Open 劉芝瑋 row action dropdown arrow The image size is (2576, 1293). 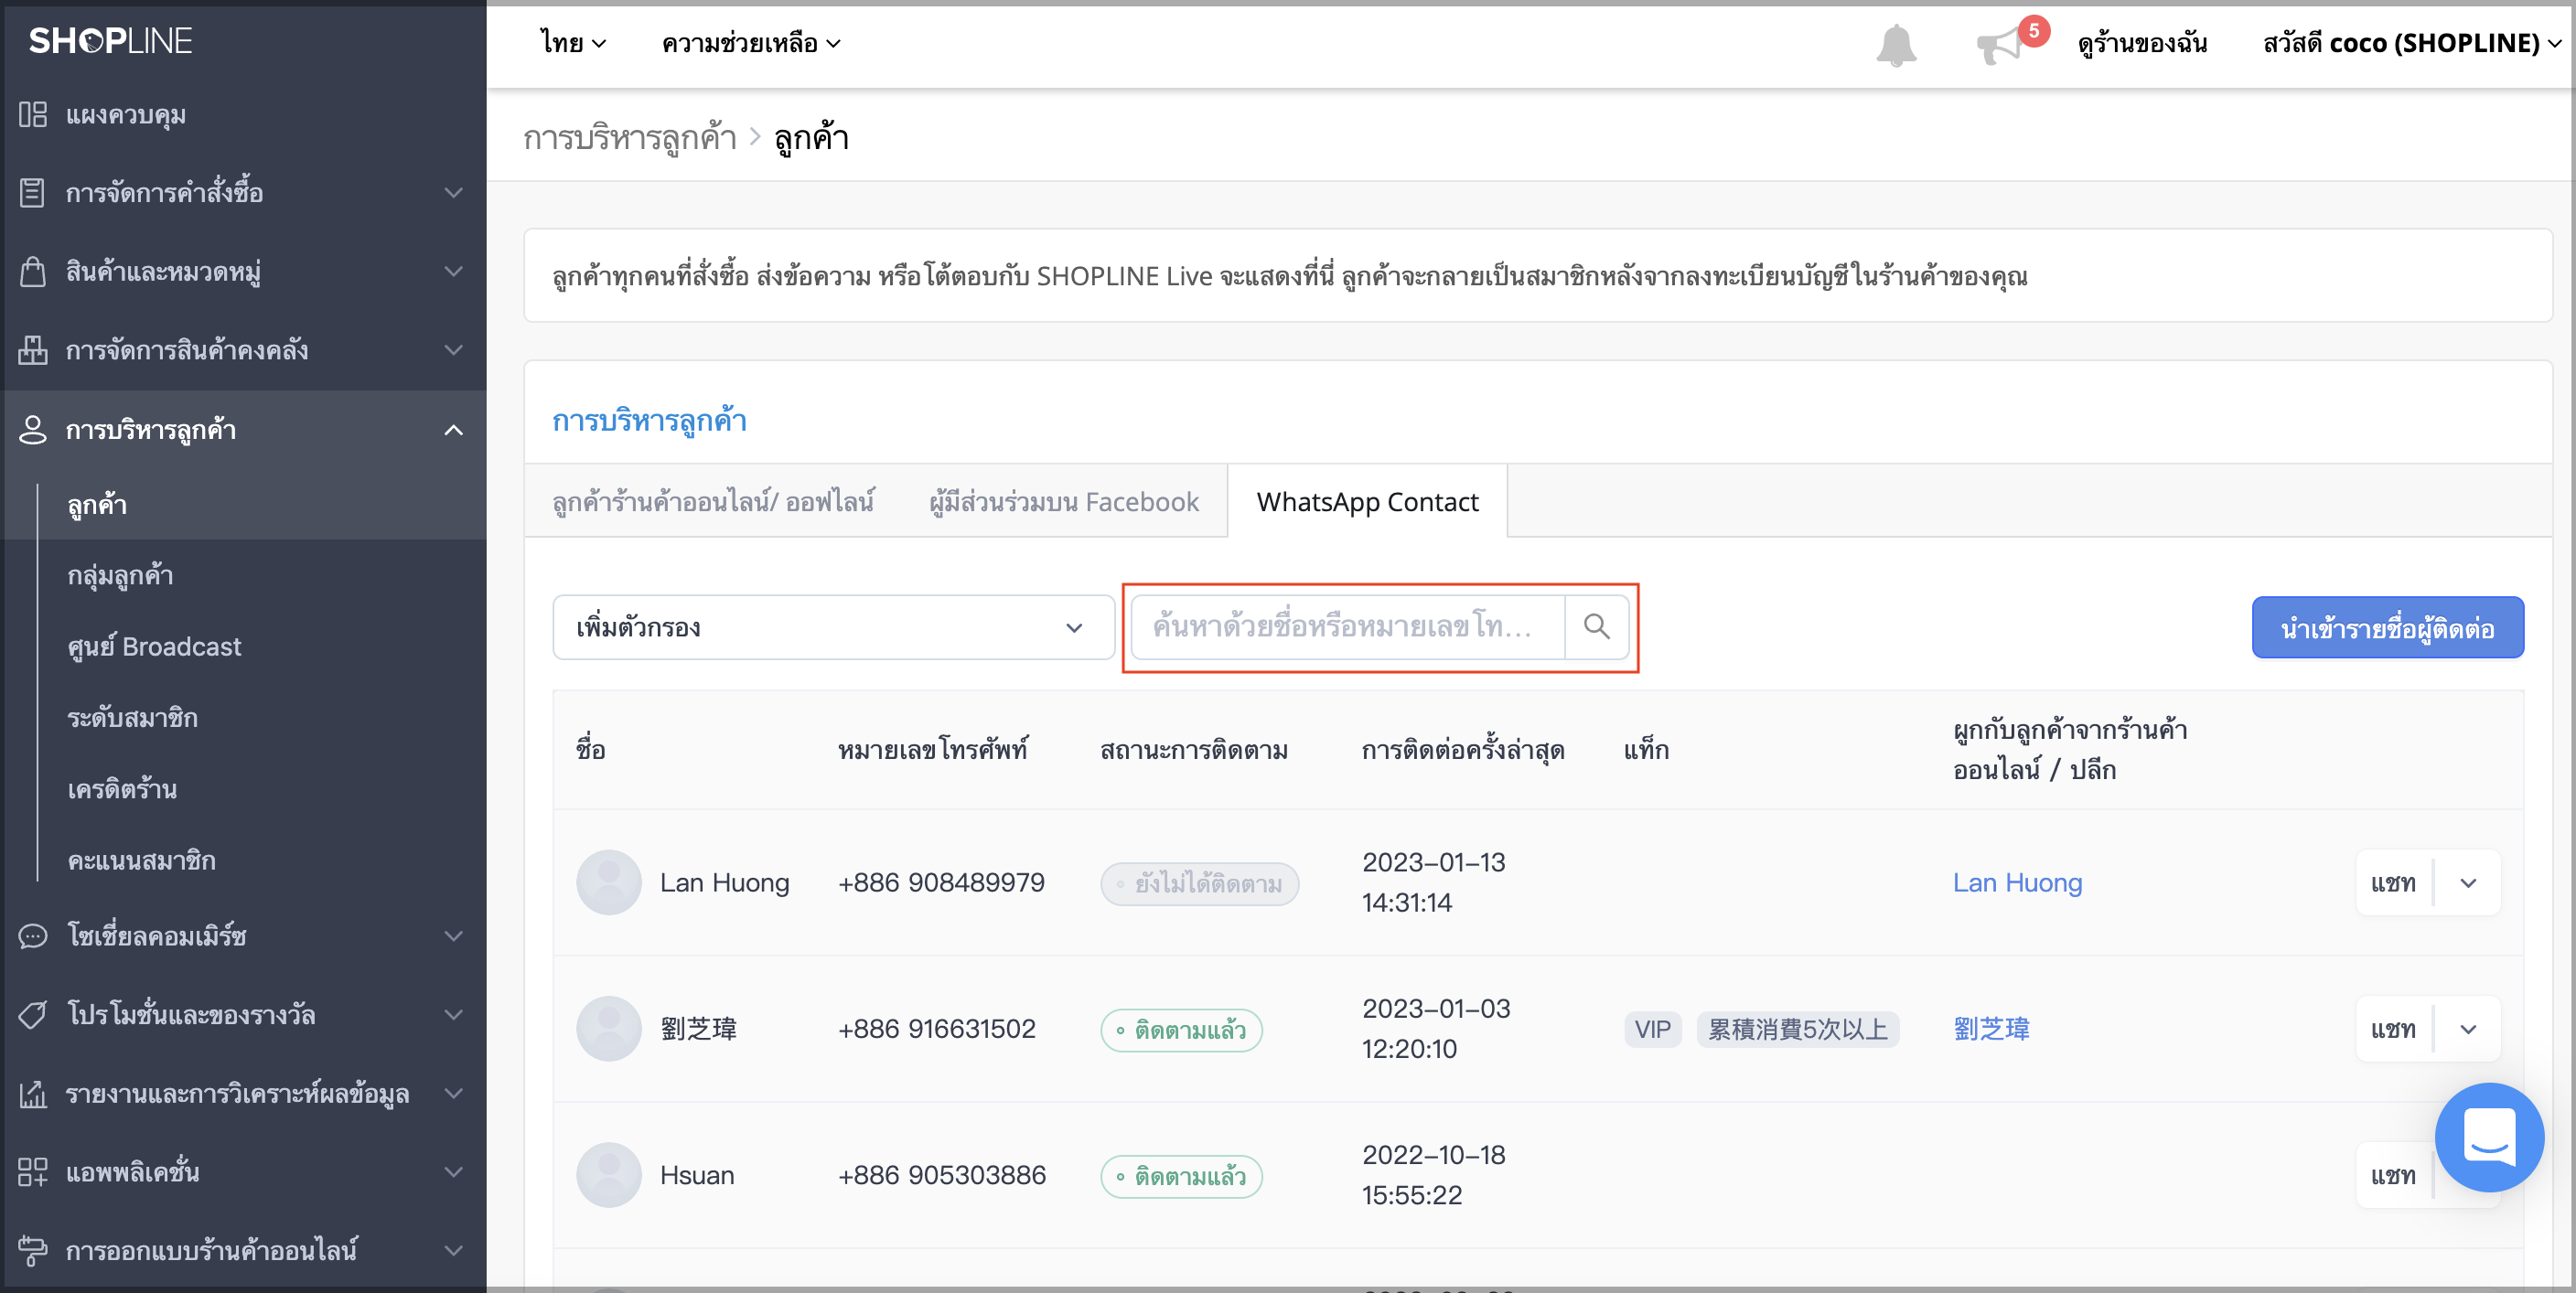tap(2468, 1029)
